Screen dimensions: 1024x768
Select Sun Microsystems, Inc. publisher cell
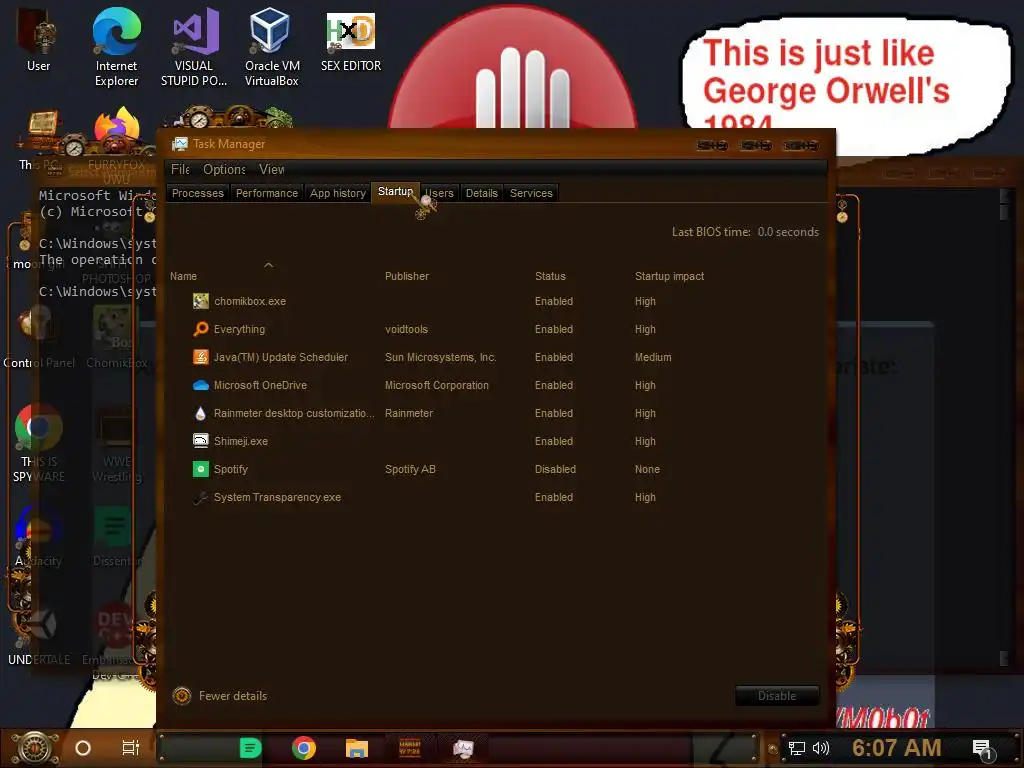[440, 357]
